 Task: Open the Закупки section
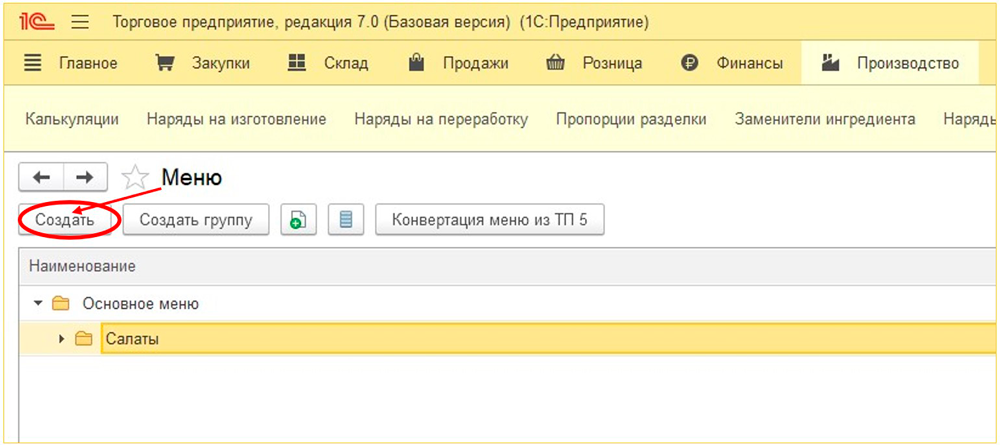(x=203, y=64)
